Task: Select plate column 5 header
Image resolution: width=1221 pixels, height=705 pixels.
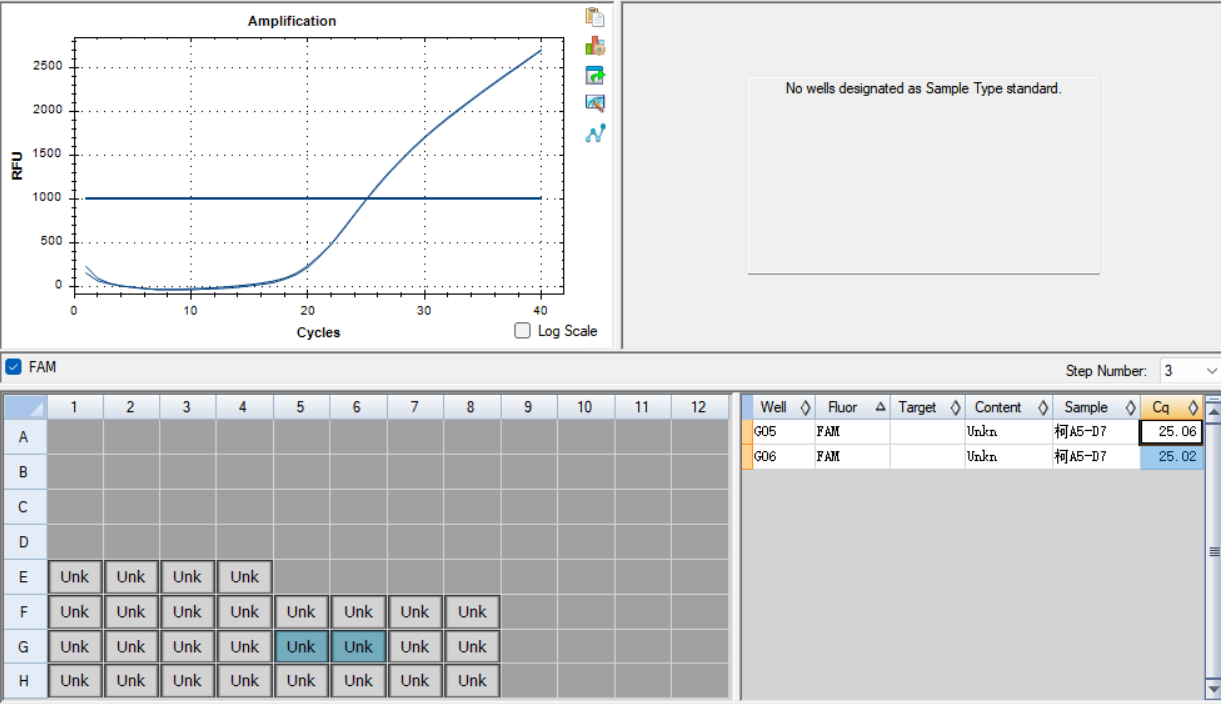Action: (x=301, y=407)
